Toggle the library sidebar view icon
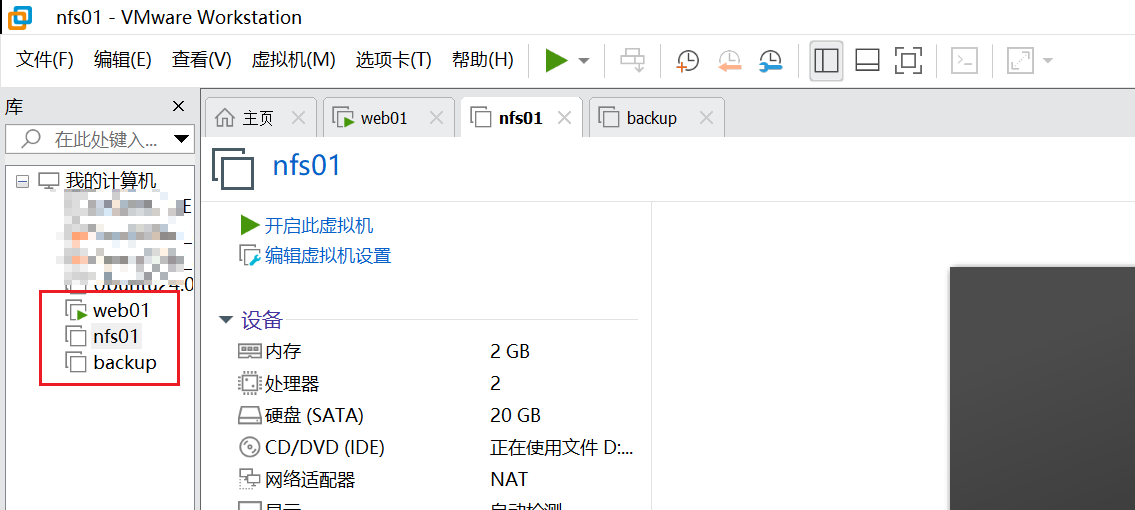Viewport: 1135px width, 510px height. point(826,61)
